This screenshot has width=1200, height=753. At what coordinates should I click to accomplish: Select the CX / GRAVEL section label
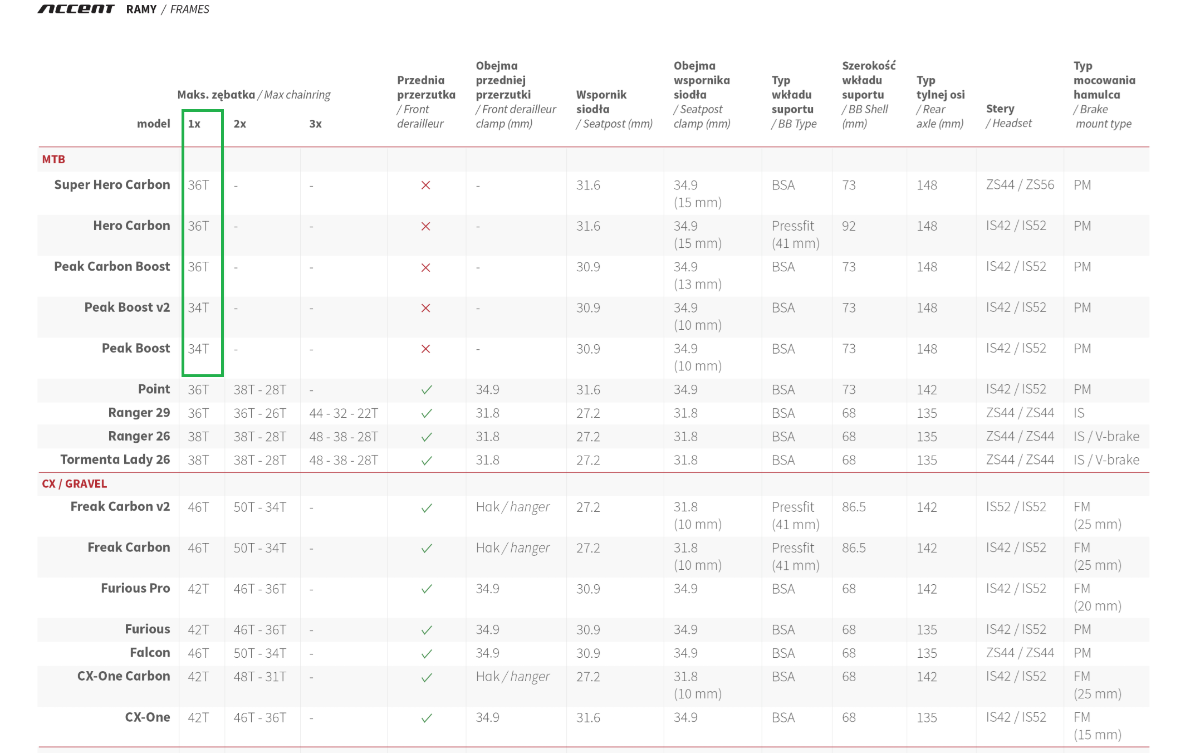pyautogui.click(x=75, y=484)
